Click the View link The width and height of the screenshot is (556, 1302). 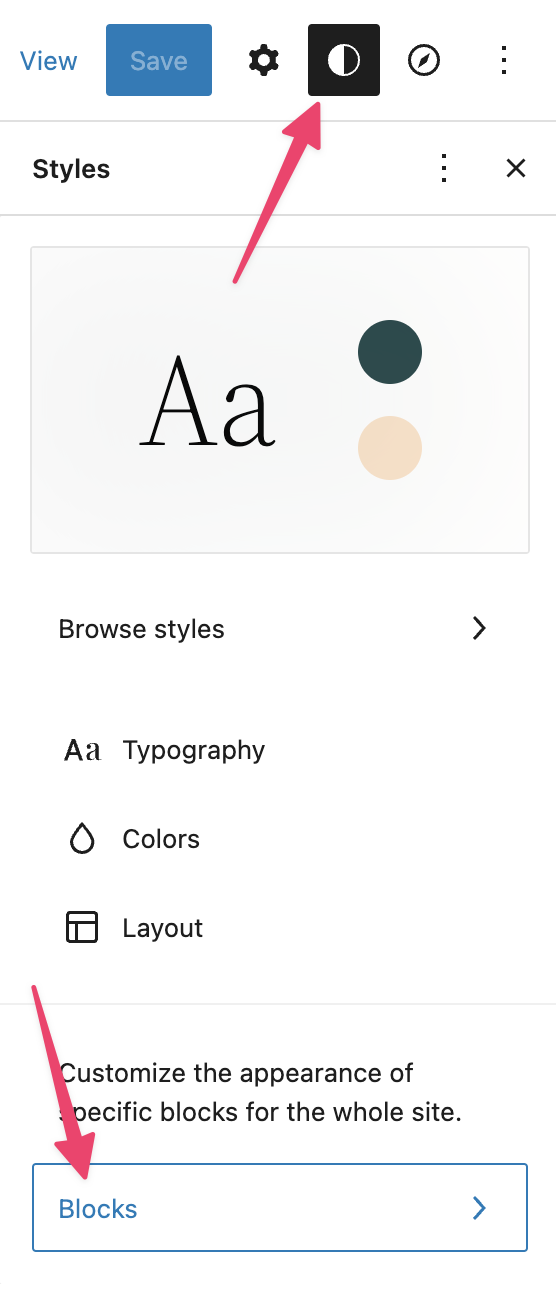coord(48,61)
